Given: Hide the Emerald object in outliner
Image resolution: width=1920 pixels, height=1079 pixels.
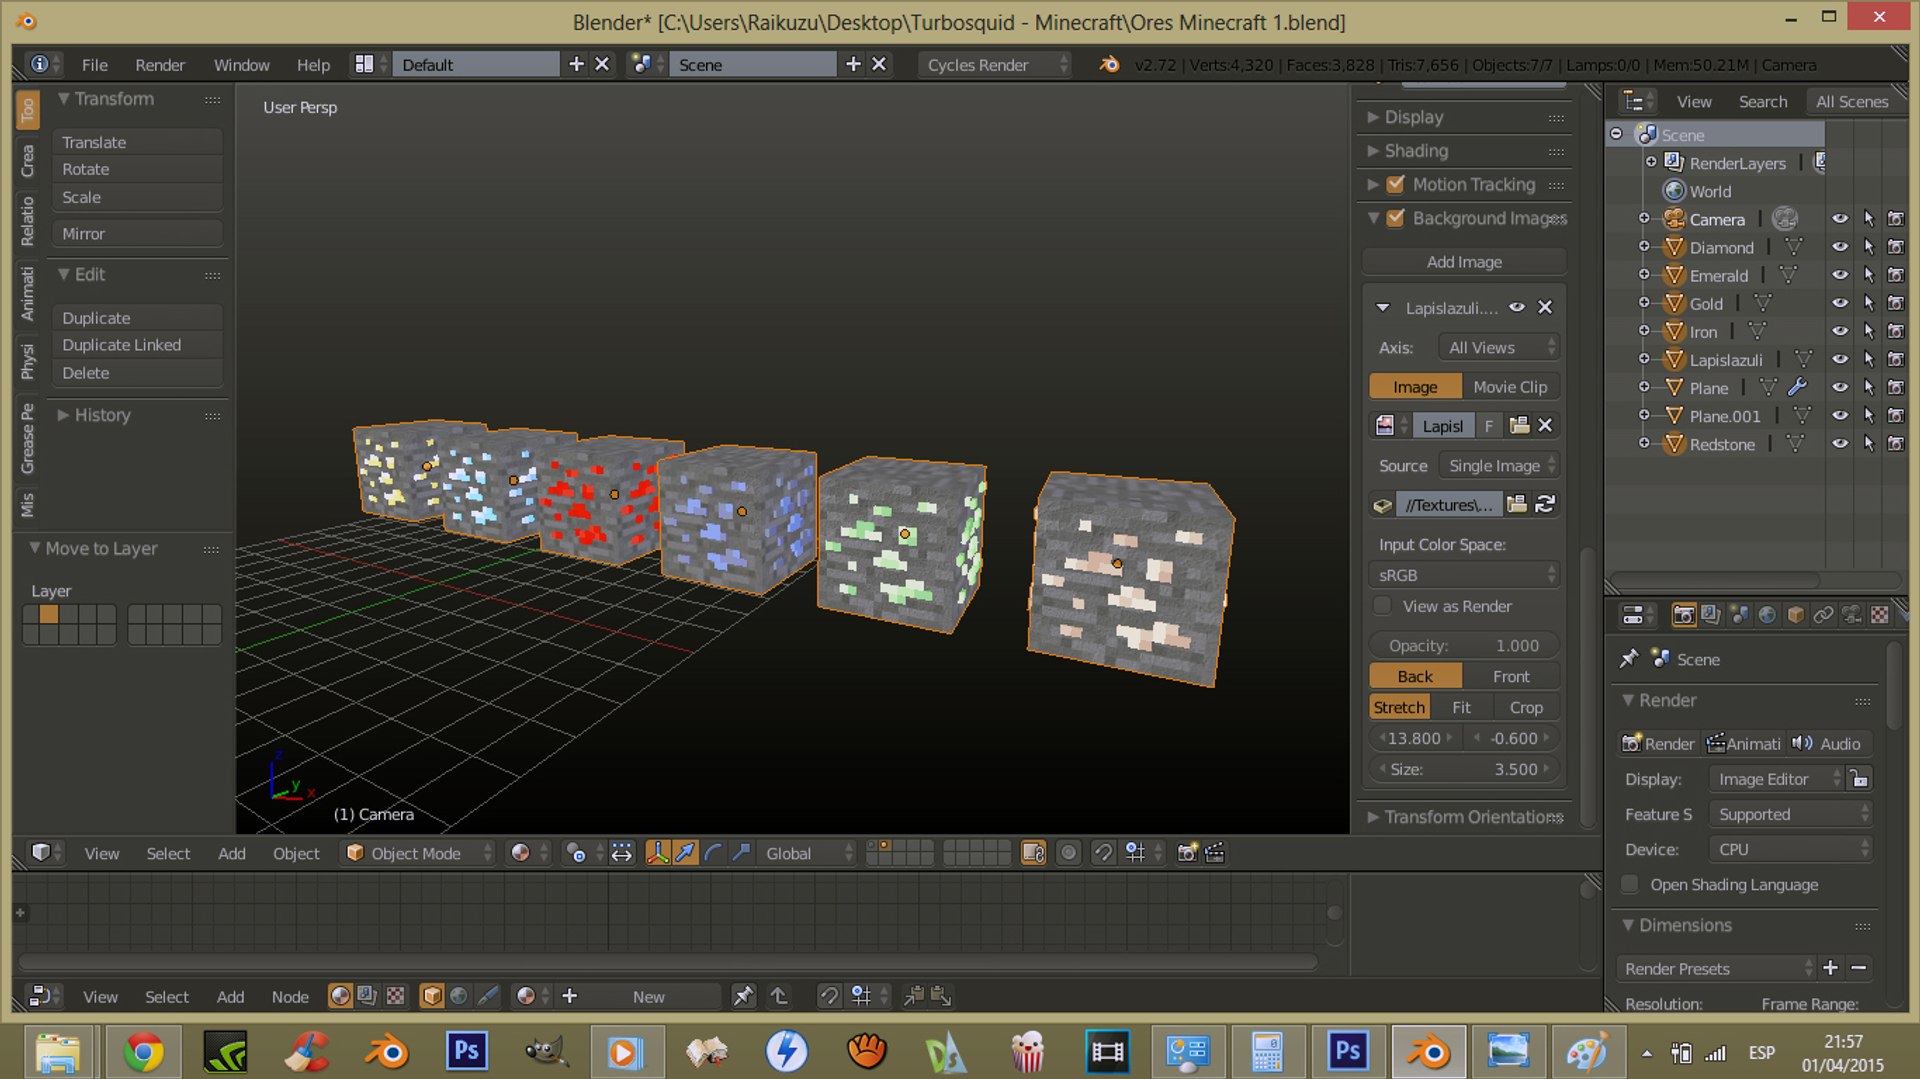Looking at the screenshot, I should 1840,275.
